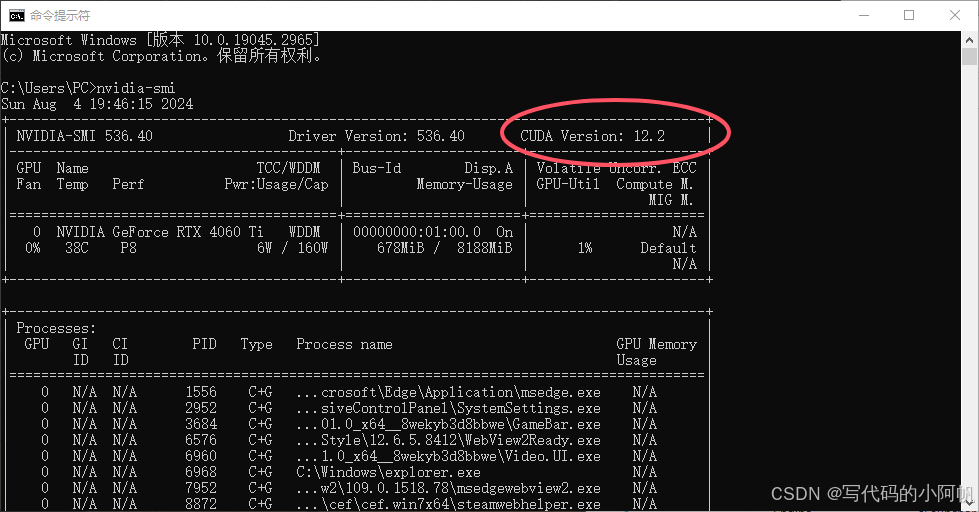This screenshot has height=512, width=979.
Task: Click the 'Process name' column header
Action: (344, 345)
